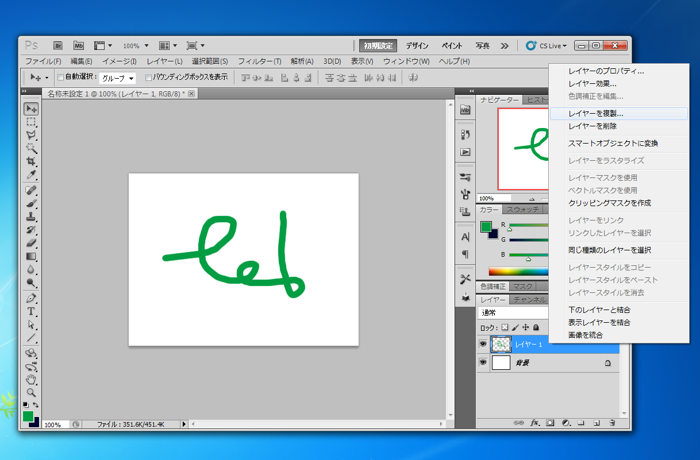Click the link layers icon at panel bottom

pos(518,422)
